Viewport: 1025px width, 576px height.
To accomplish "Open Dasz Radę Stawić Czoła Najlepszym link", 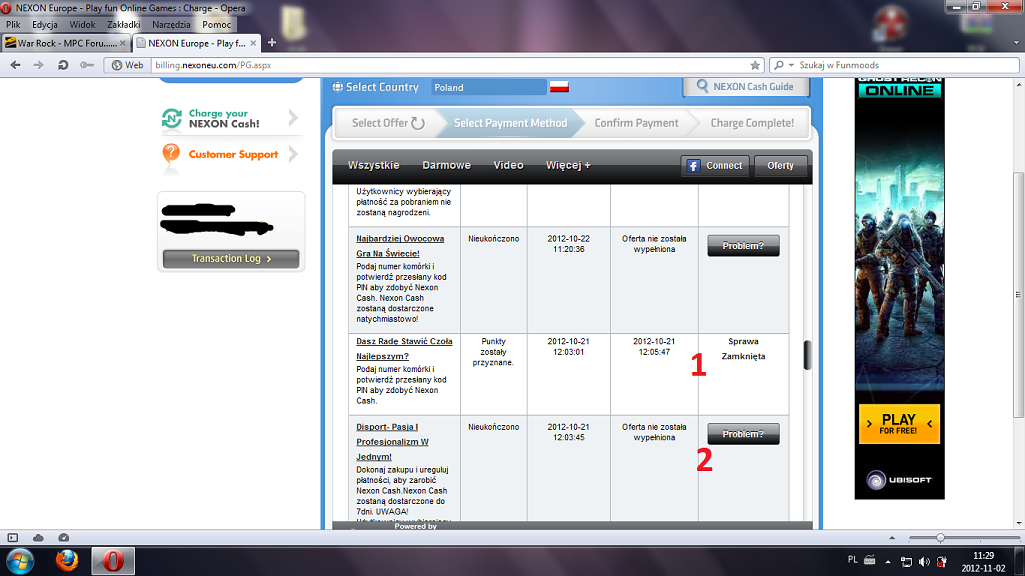I will [x=404, y=348].
